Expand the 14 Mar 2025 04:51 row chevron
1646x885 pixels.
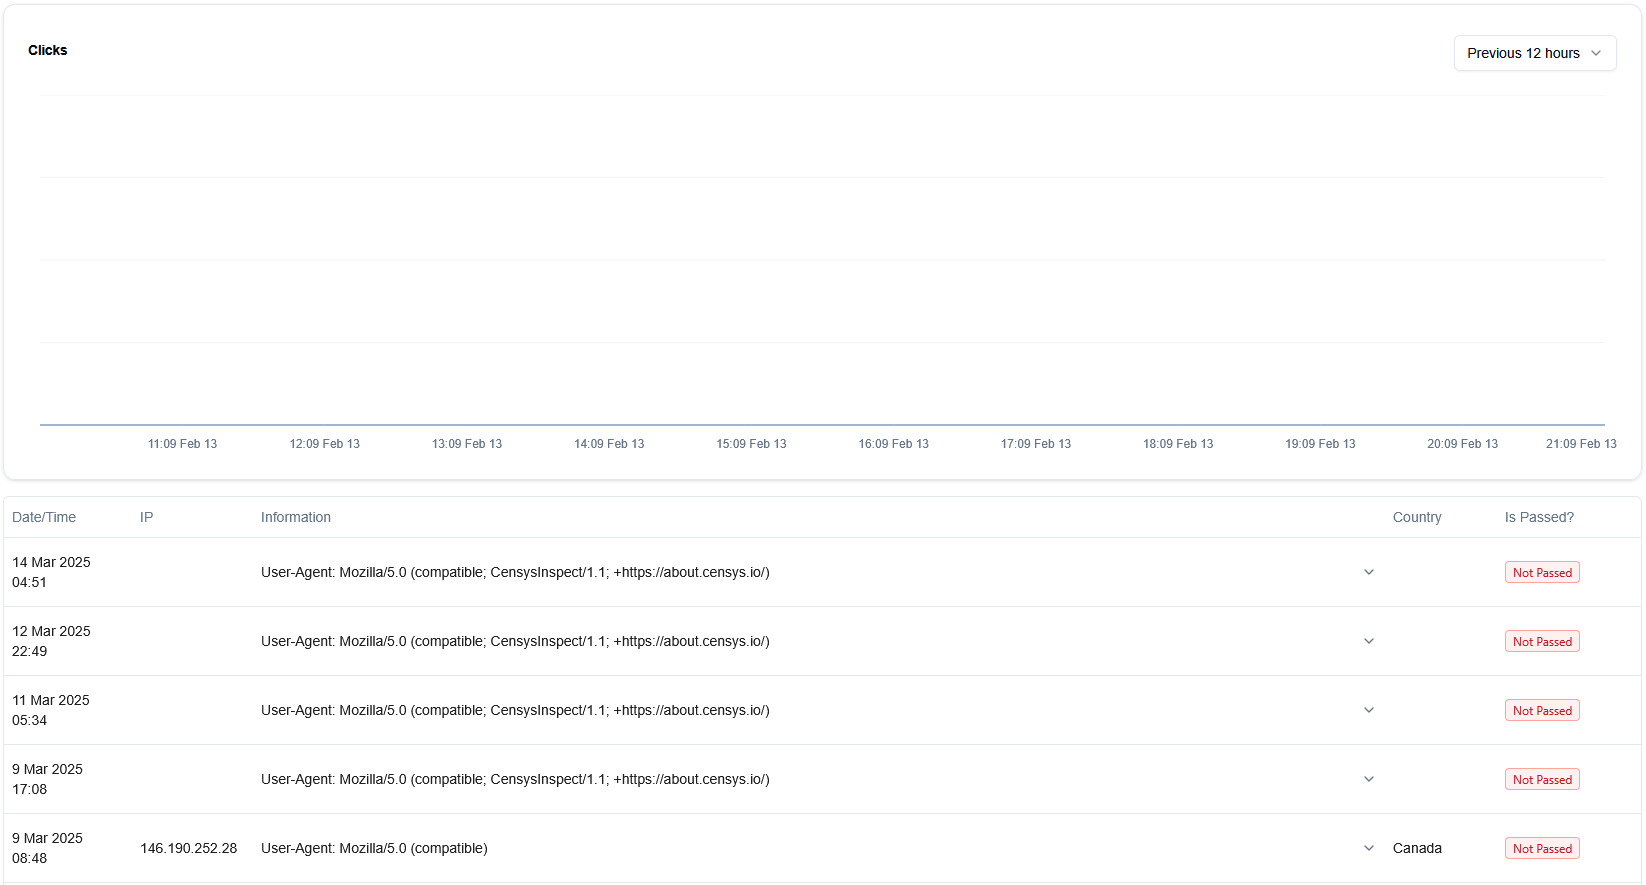pos(1369,572)
